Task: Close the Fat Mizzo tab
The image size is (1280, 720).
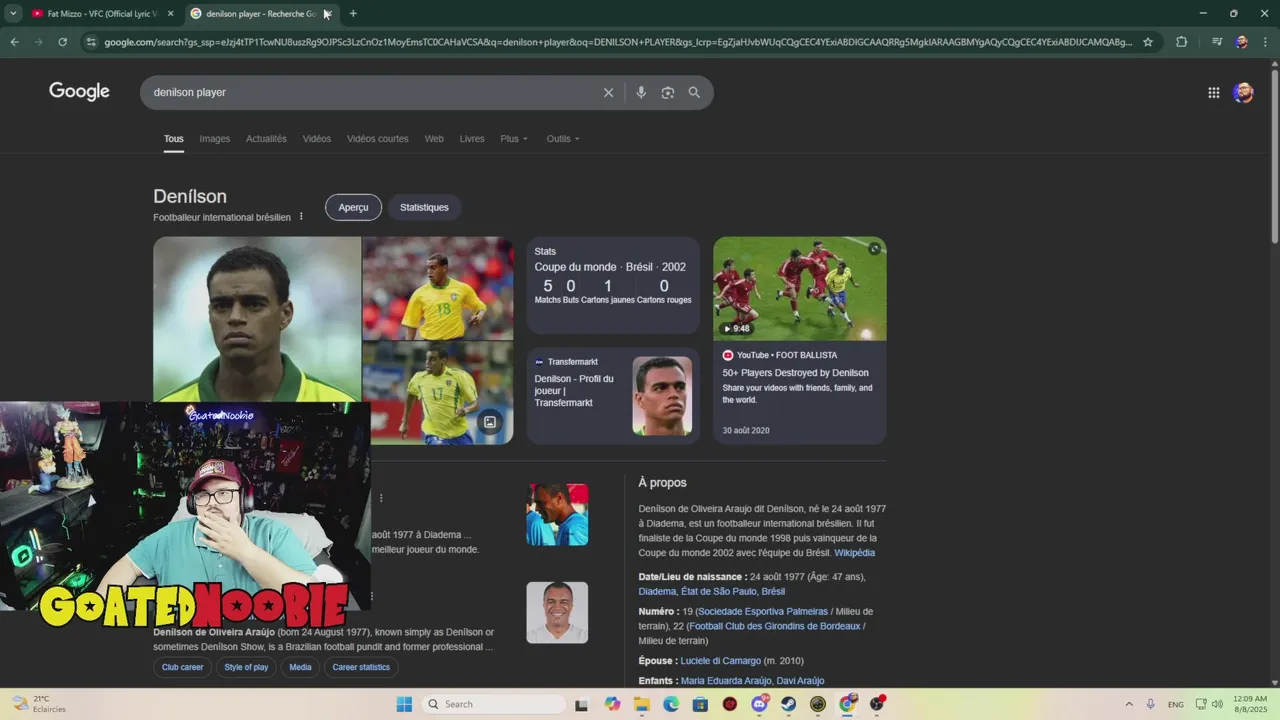Action: coord(170,13)
